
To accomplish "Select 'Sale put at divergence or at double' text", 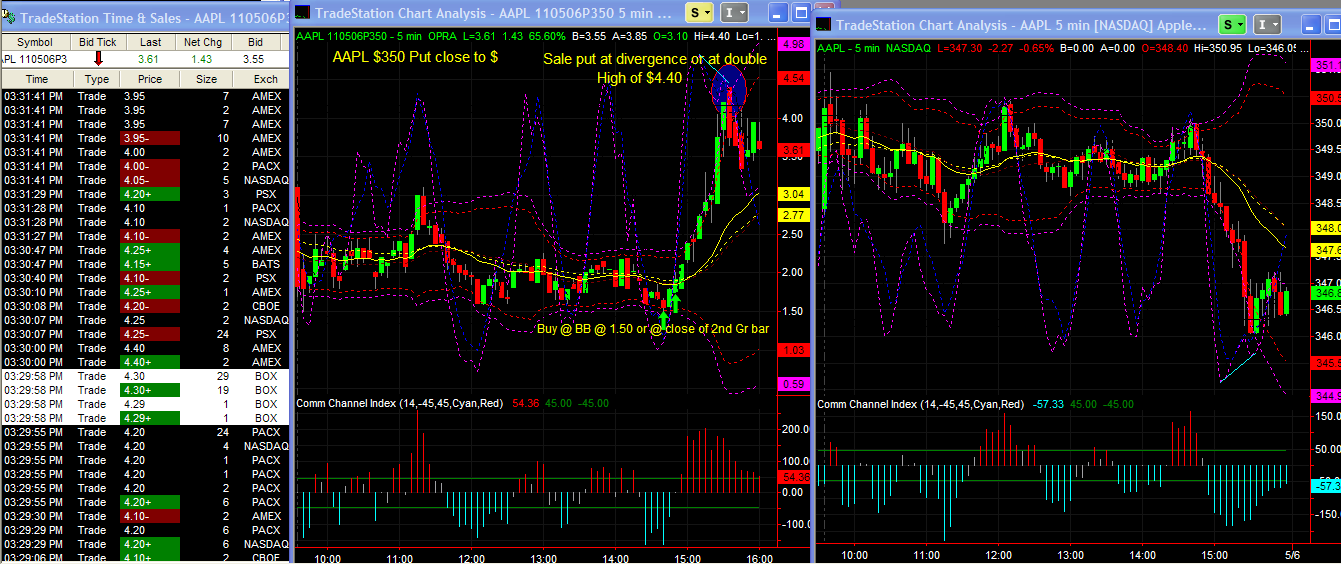I will click(655, 59).
